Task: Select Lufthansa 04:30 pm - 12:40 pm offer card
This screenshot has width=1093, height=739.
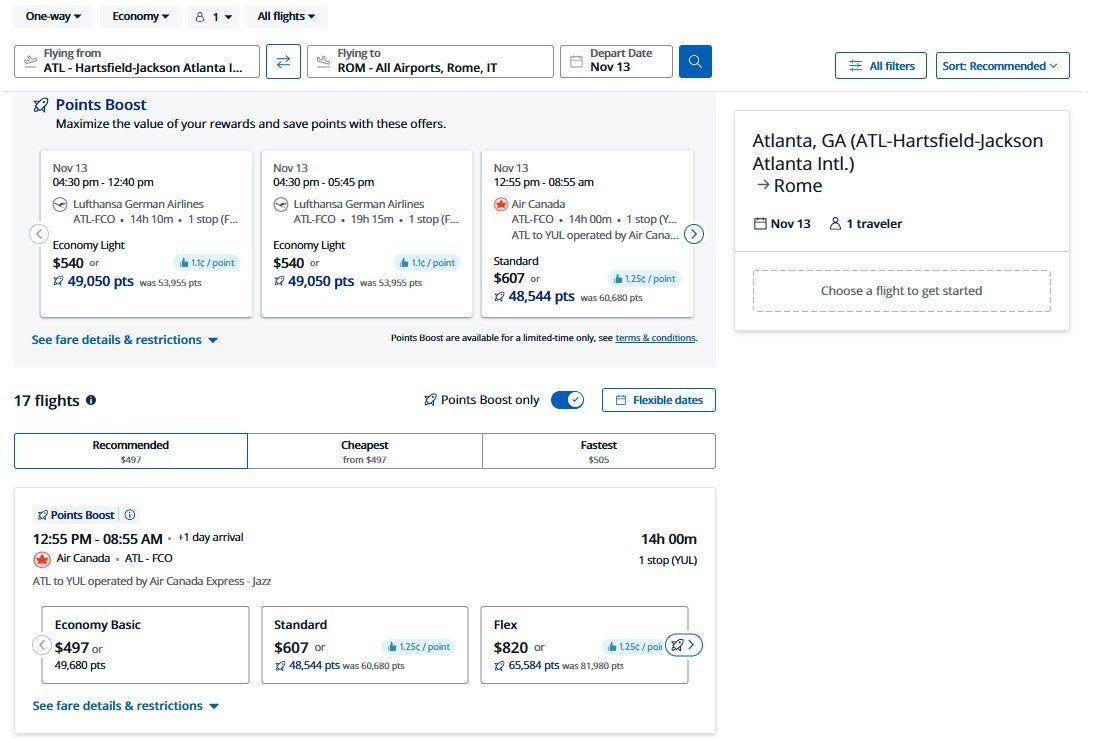Action: click(x=146, y=233)
